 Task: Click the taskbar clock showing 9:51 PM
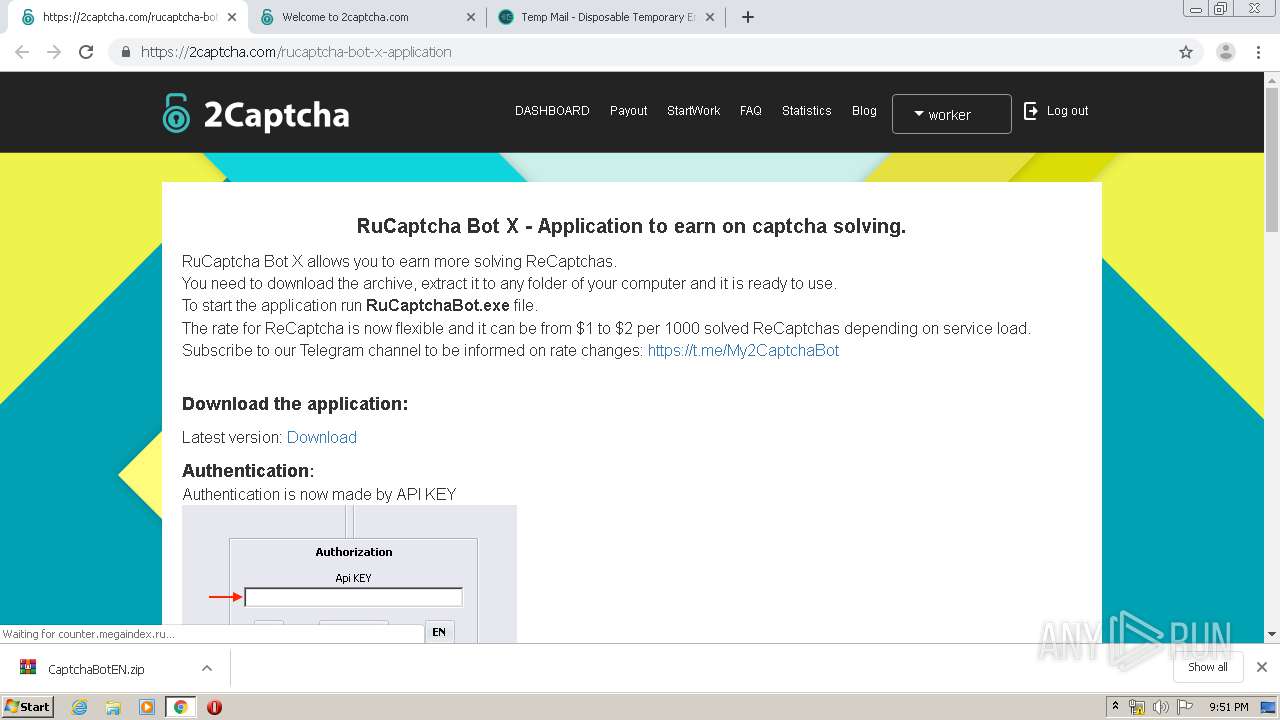pyautogui.click(x=1228, y=707)
